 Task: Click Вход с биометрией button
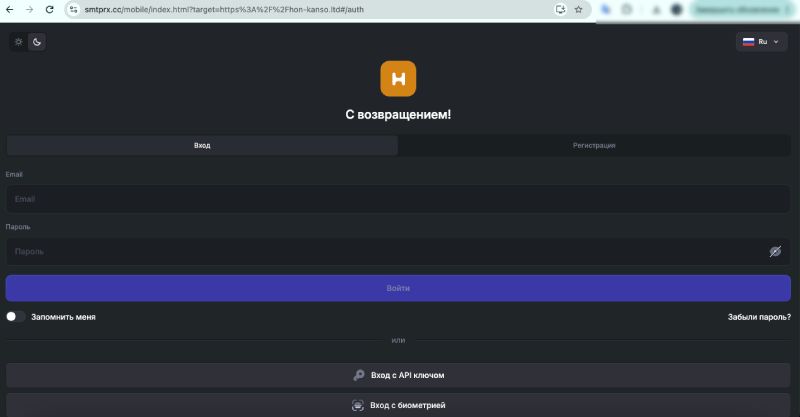pos(398,405)
